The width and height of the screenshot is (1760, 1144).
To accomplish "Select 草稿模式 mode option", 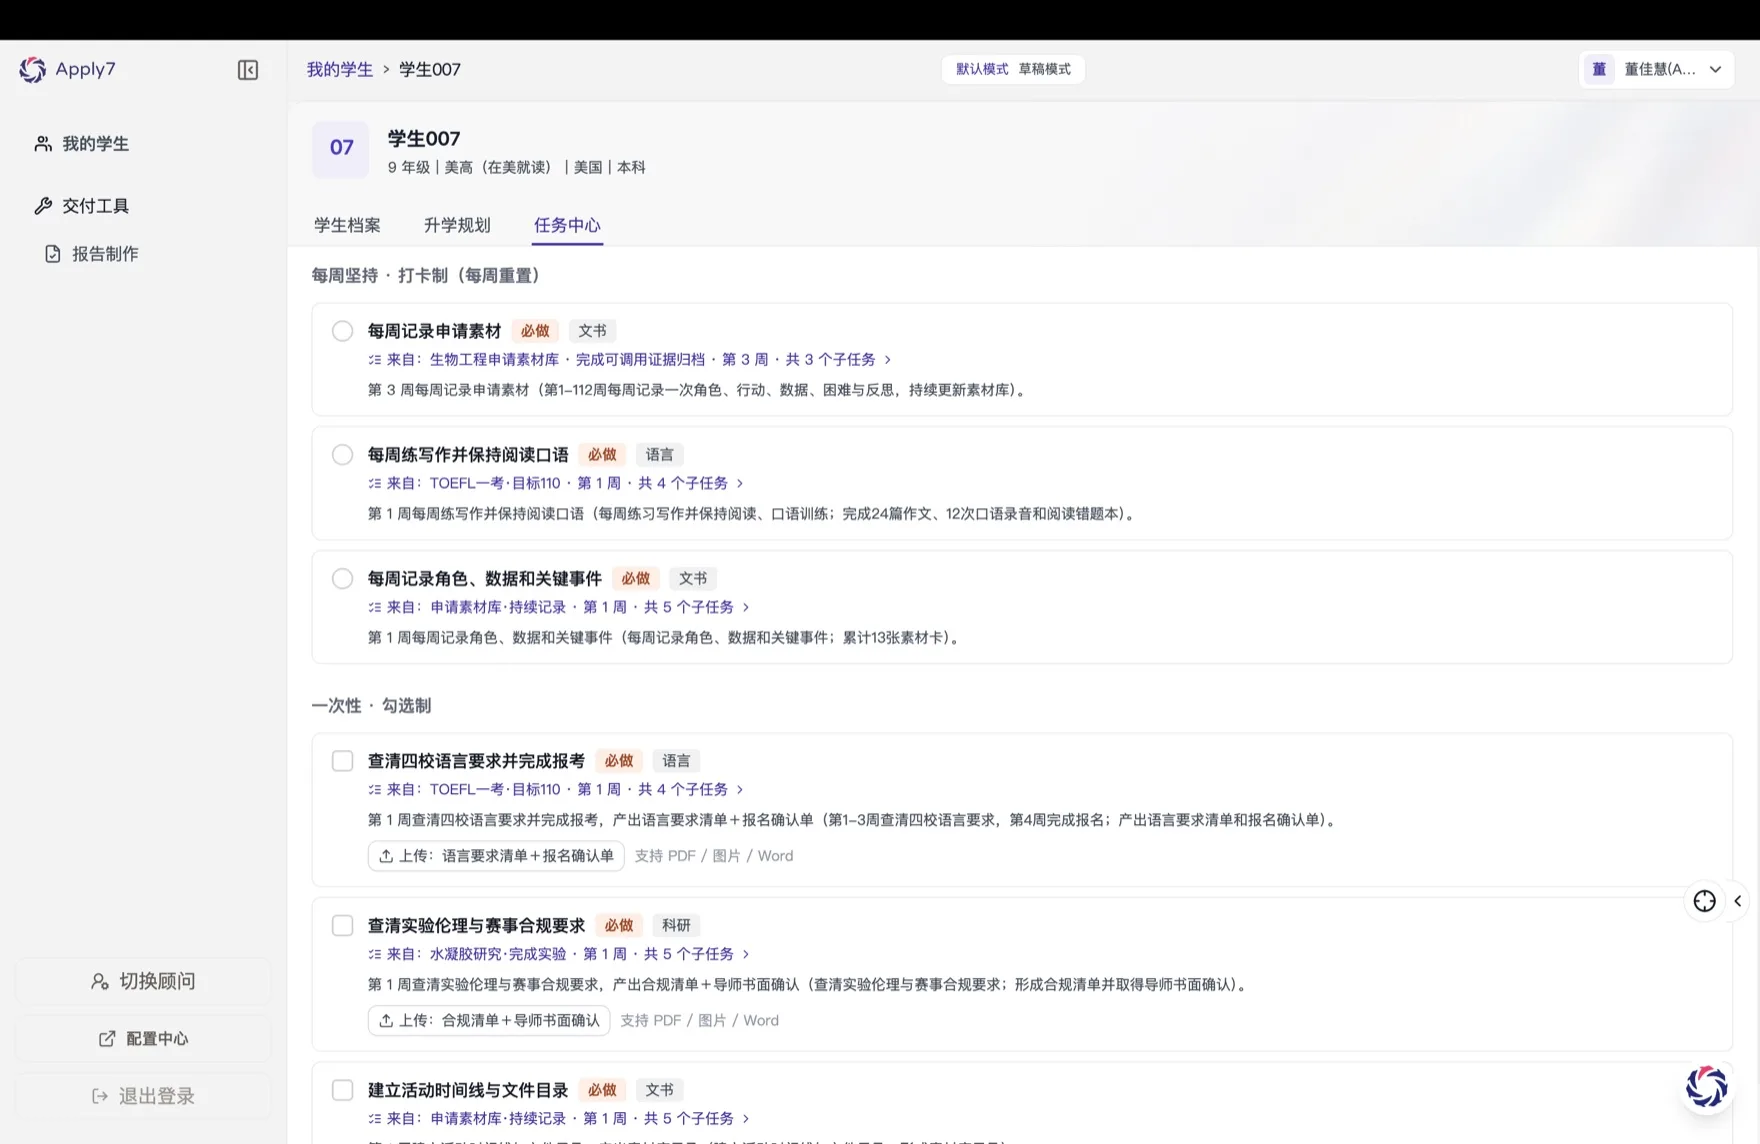I will tap(1045, 69).
